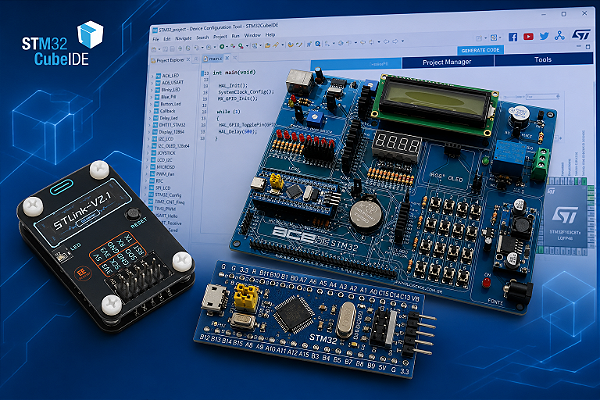Select the MICROSD project
This screenshot has height=400, width=600.
coord(165,167)
